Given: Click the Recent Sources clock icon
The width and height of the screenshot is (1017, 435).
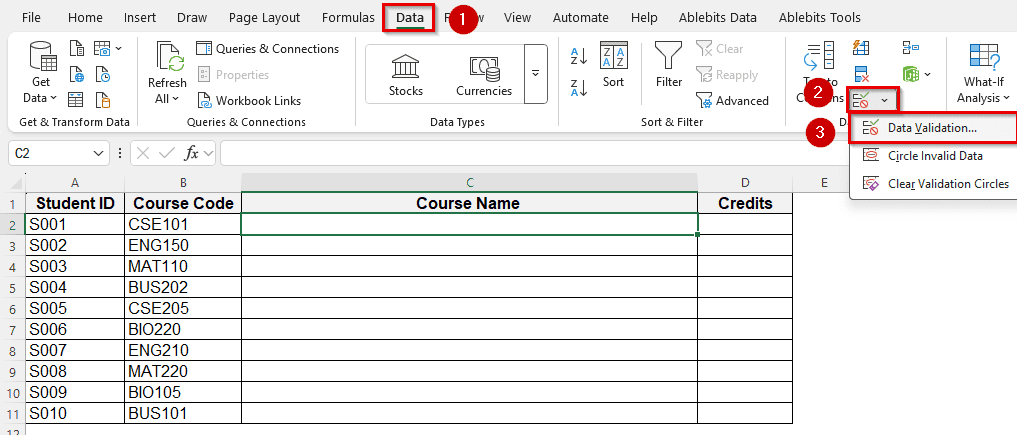Looking at the screenshot, I should pos(102,75).
